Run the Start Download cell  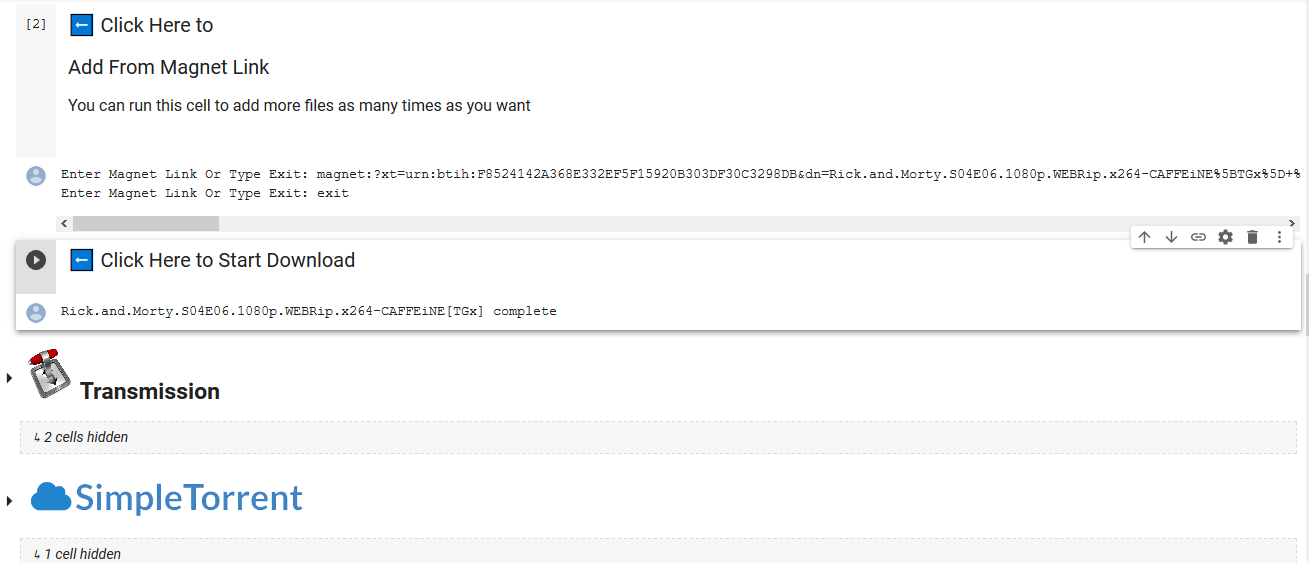(36, 260)
